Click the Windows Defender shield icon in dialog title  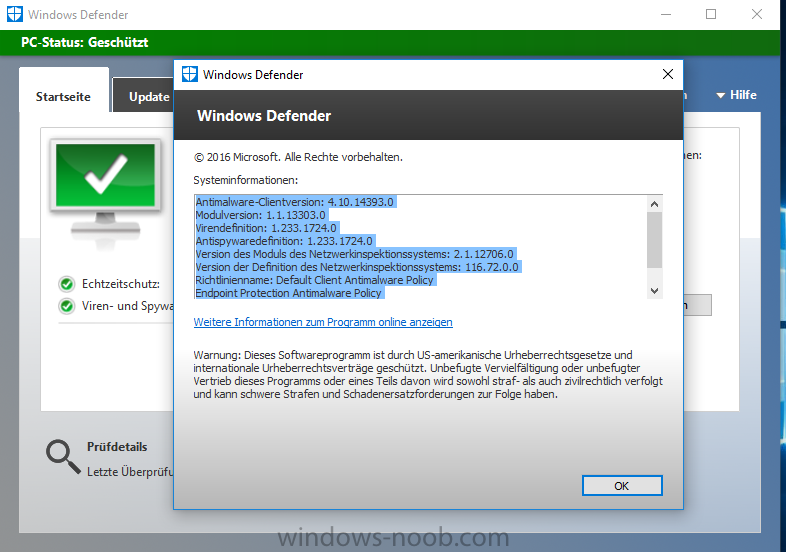189,74
